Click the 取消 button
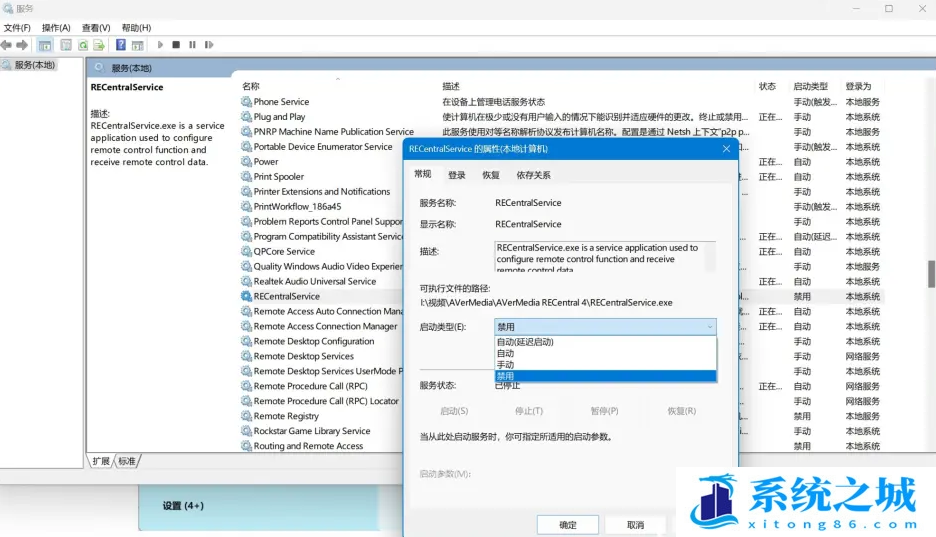936x537 pixels. (x=636, y=525)
